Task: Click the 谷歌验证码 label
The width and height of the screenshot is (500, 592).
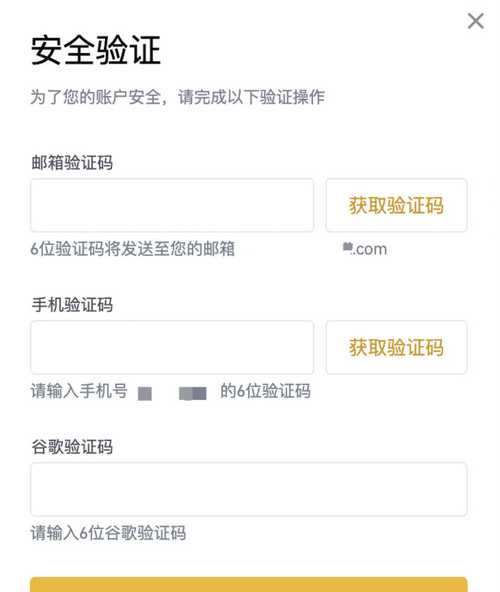Action: (x=72, y=447)
